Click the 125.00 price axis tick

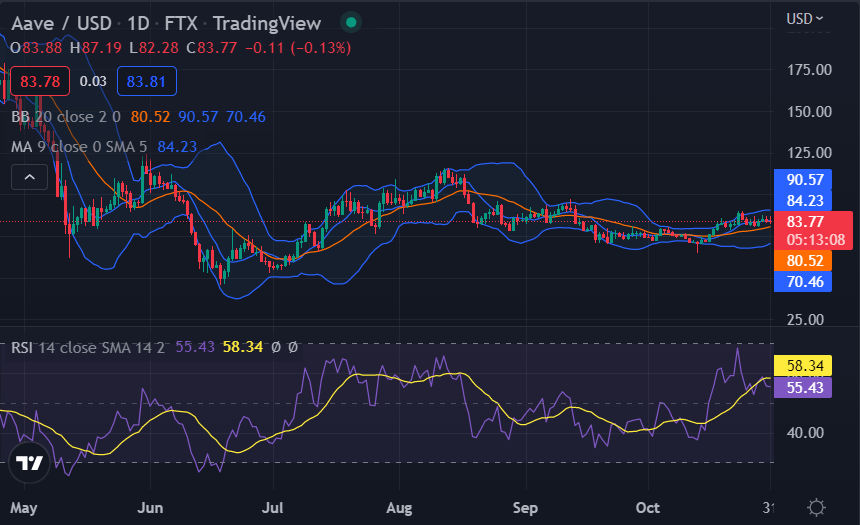pos(810,153)
